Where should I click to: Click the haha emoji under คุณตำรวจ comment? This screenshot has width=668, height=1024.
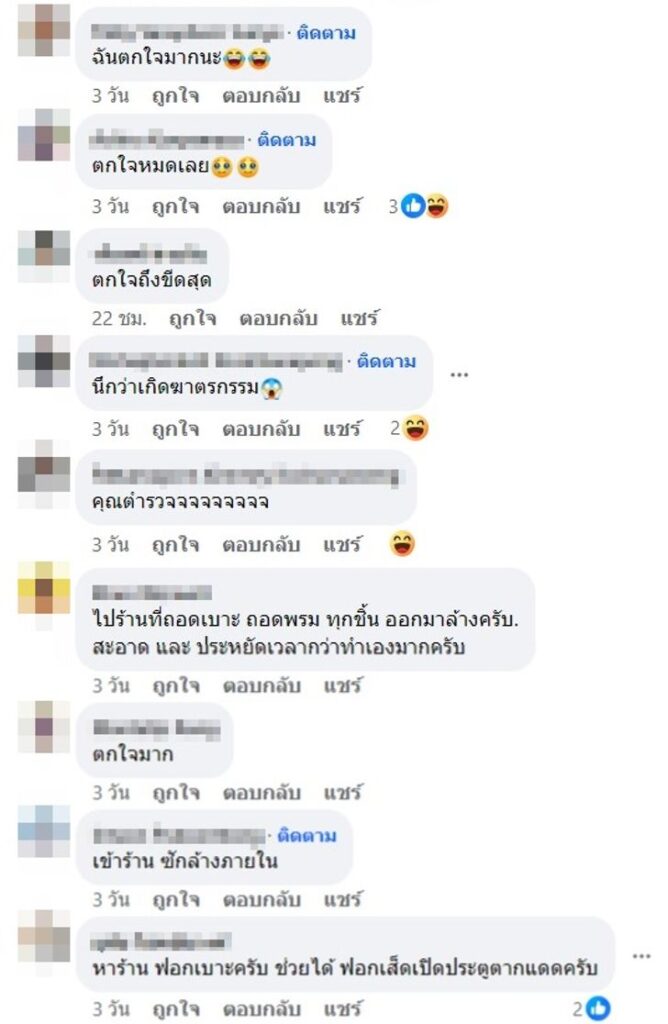click(402, 544)
